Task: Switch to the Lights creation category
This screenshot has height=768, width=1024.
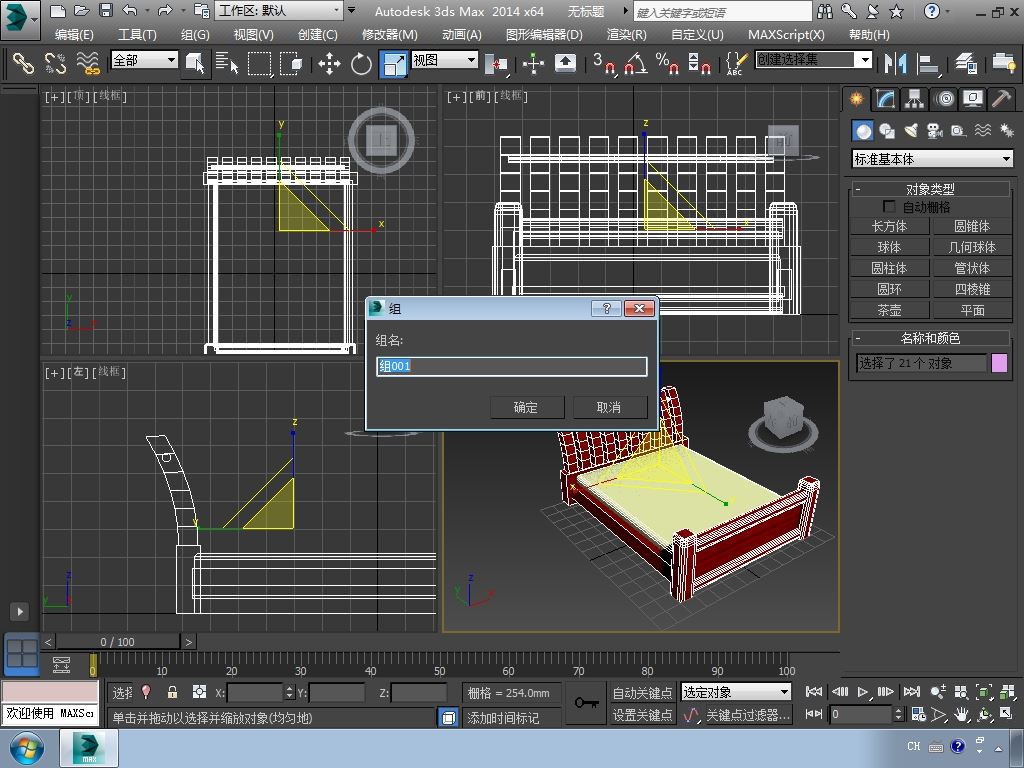Action: point(911,131)
